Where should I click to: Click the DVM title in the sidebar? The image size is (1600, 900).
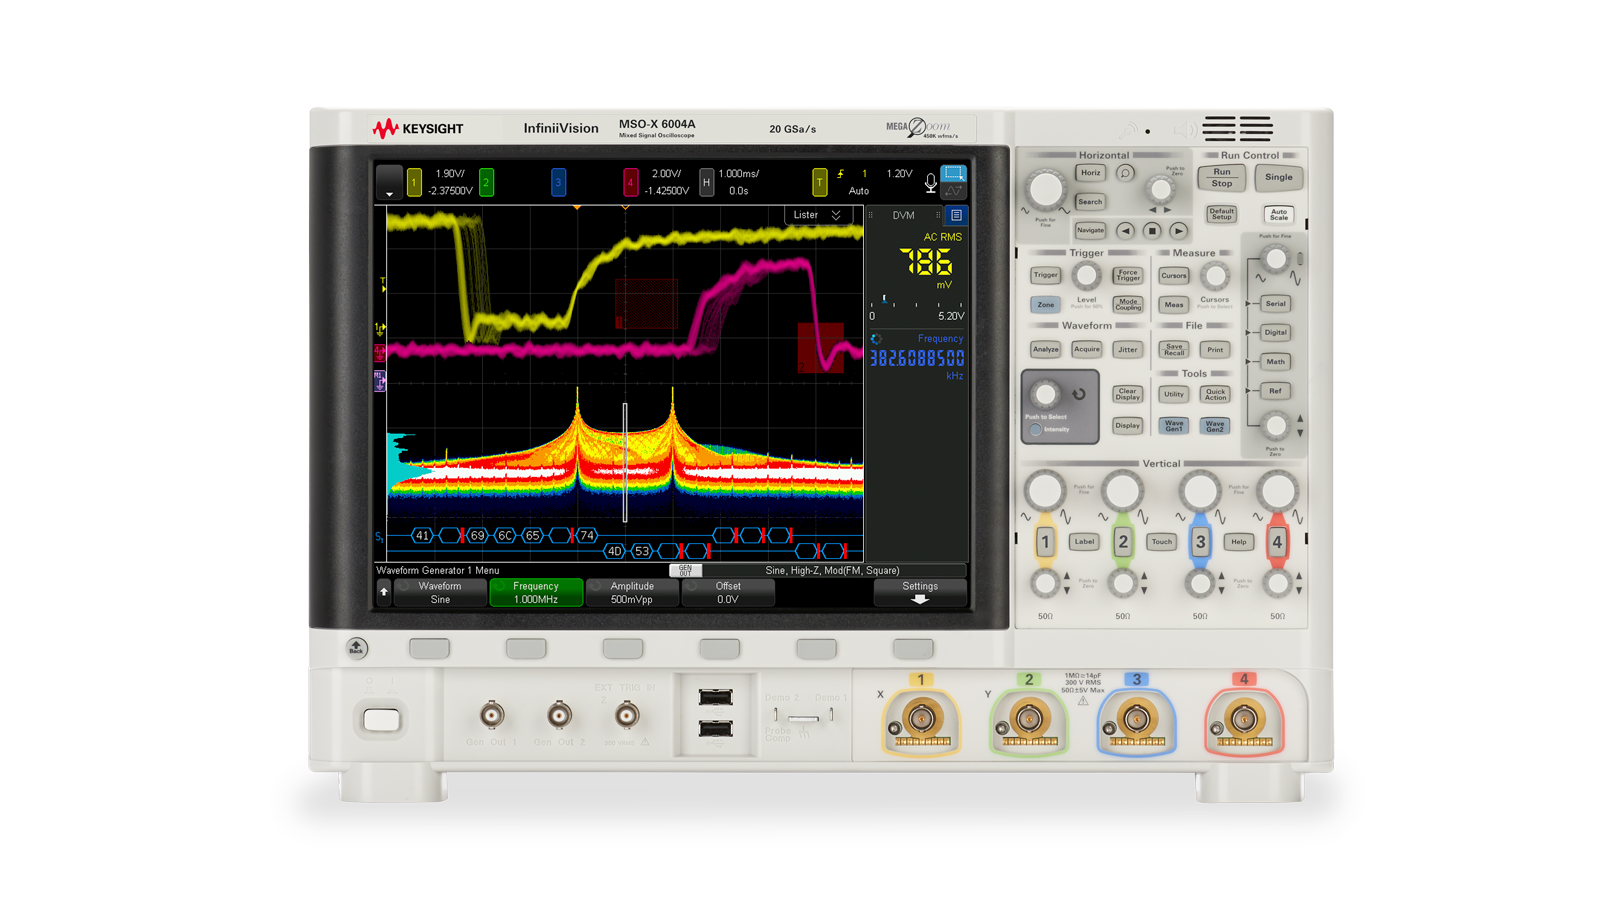click(903, 215)
